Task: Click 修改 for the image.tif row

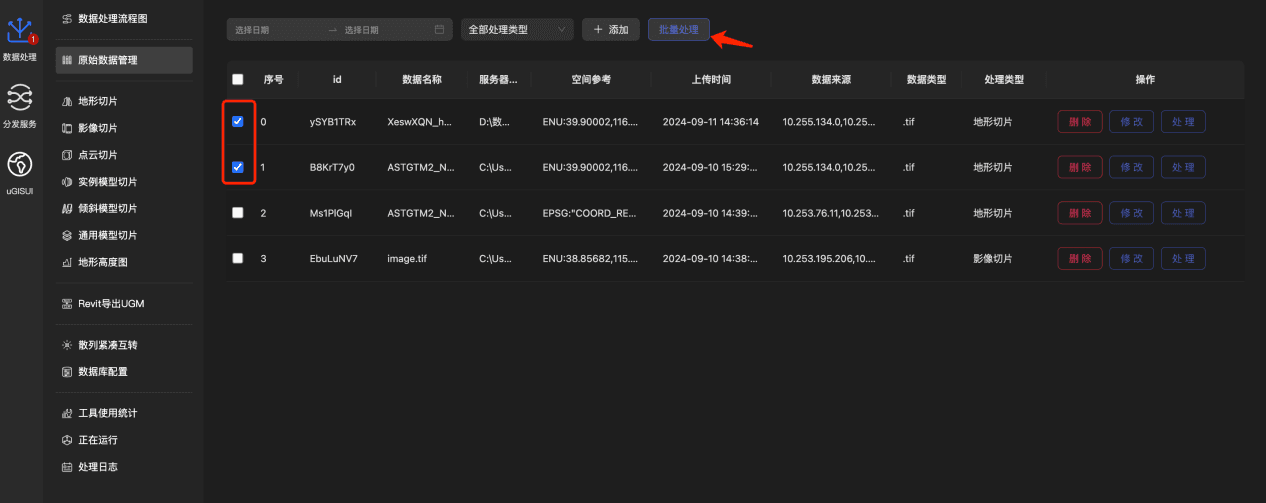Action: (x=1131, y=258)
